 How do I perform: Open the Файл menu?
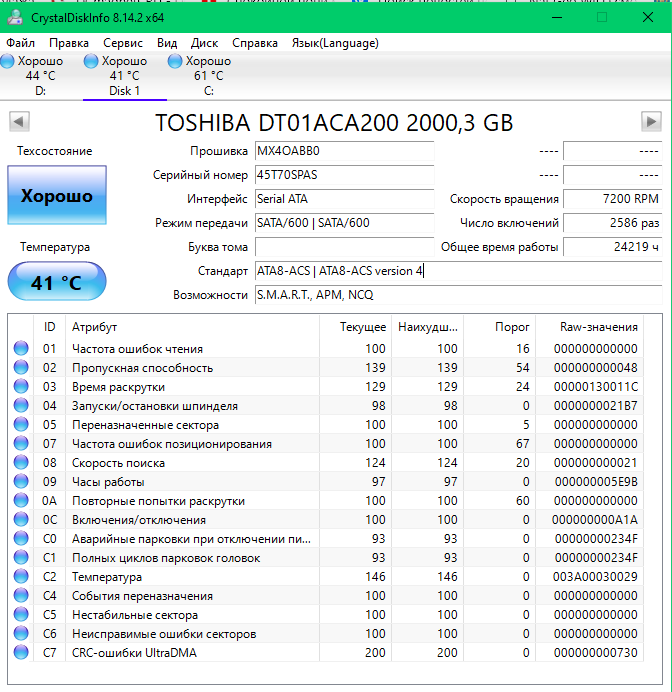20,43
